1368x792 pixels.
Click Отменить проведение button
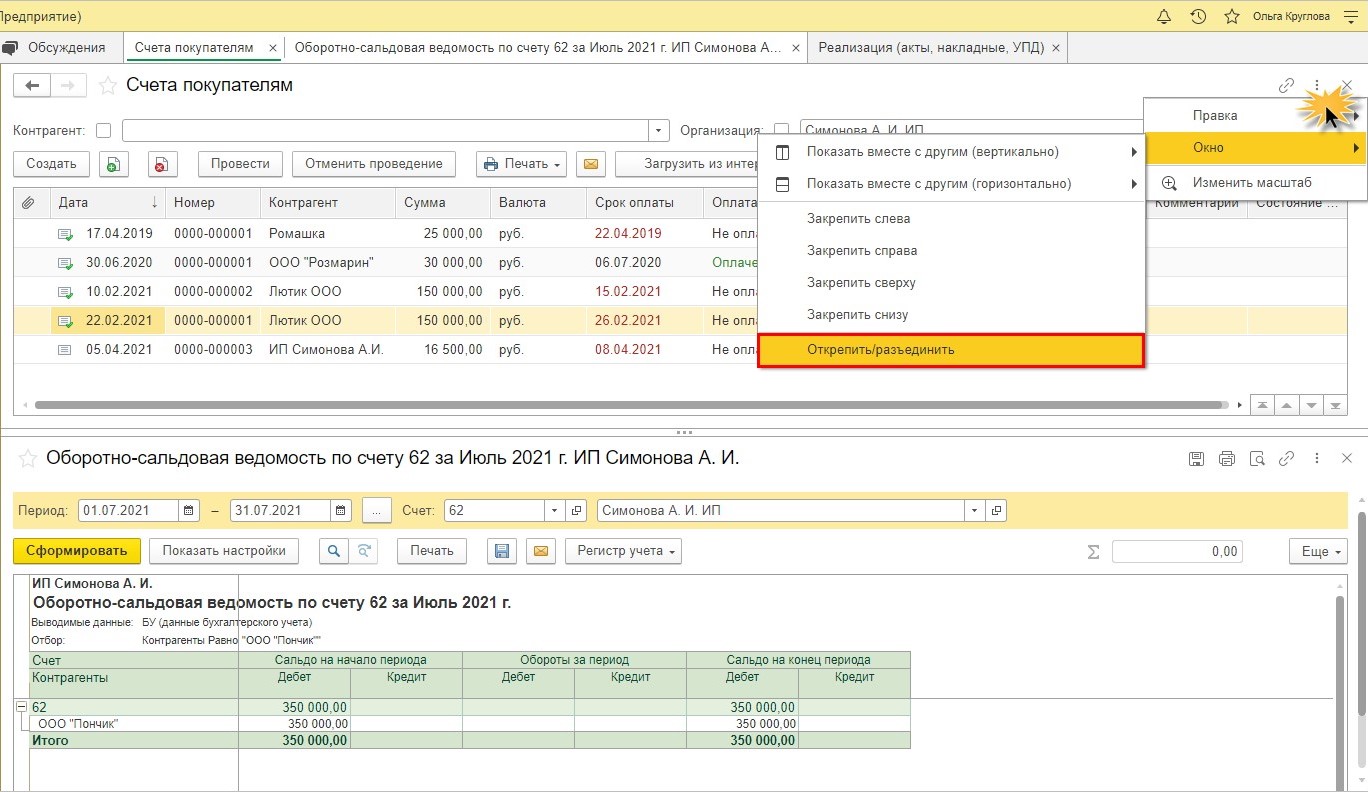click(x=374, y=164)
